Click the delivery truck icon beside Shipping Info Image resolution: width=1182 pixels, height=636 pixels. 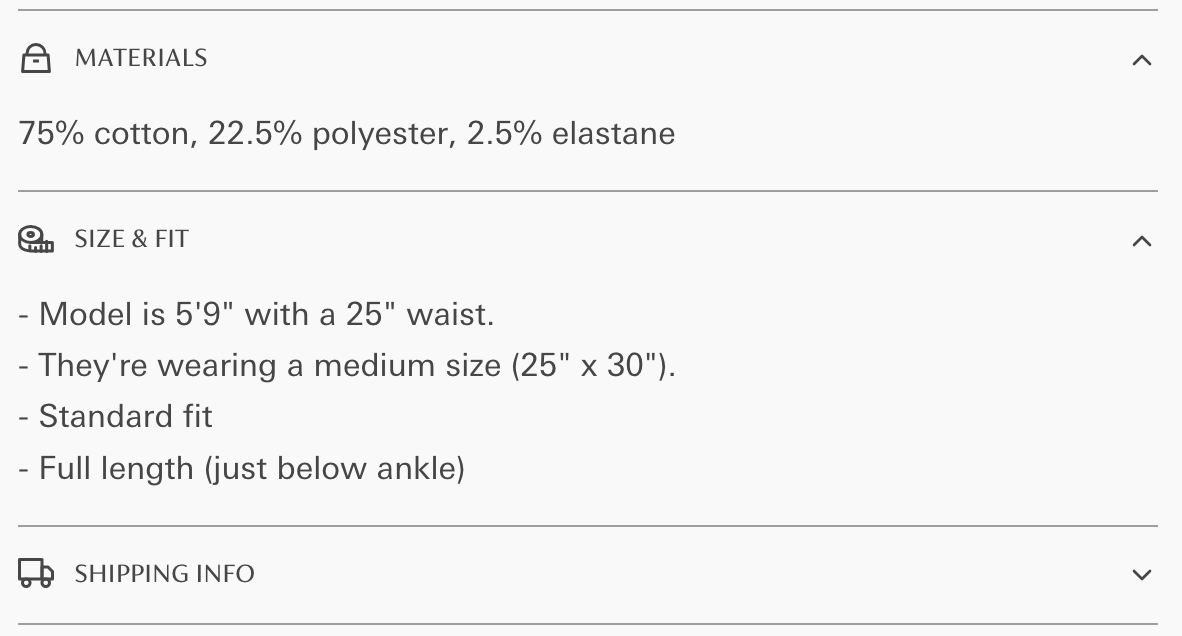tap(35, 573)
